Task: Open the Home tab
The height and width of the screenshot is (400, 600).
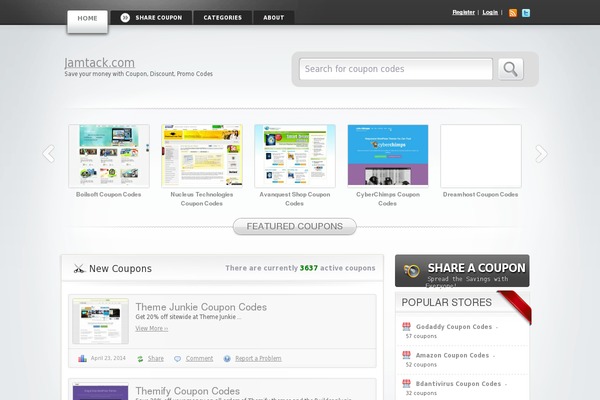Action: click(87, 18)
